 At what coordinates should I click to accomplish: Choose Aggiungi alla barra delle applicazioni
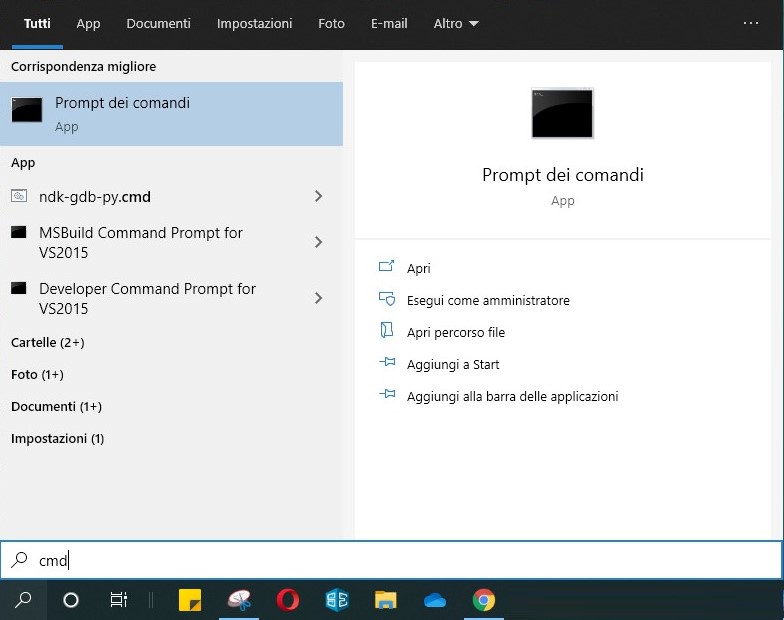pos(512,396)
